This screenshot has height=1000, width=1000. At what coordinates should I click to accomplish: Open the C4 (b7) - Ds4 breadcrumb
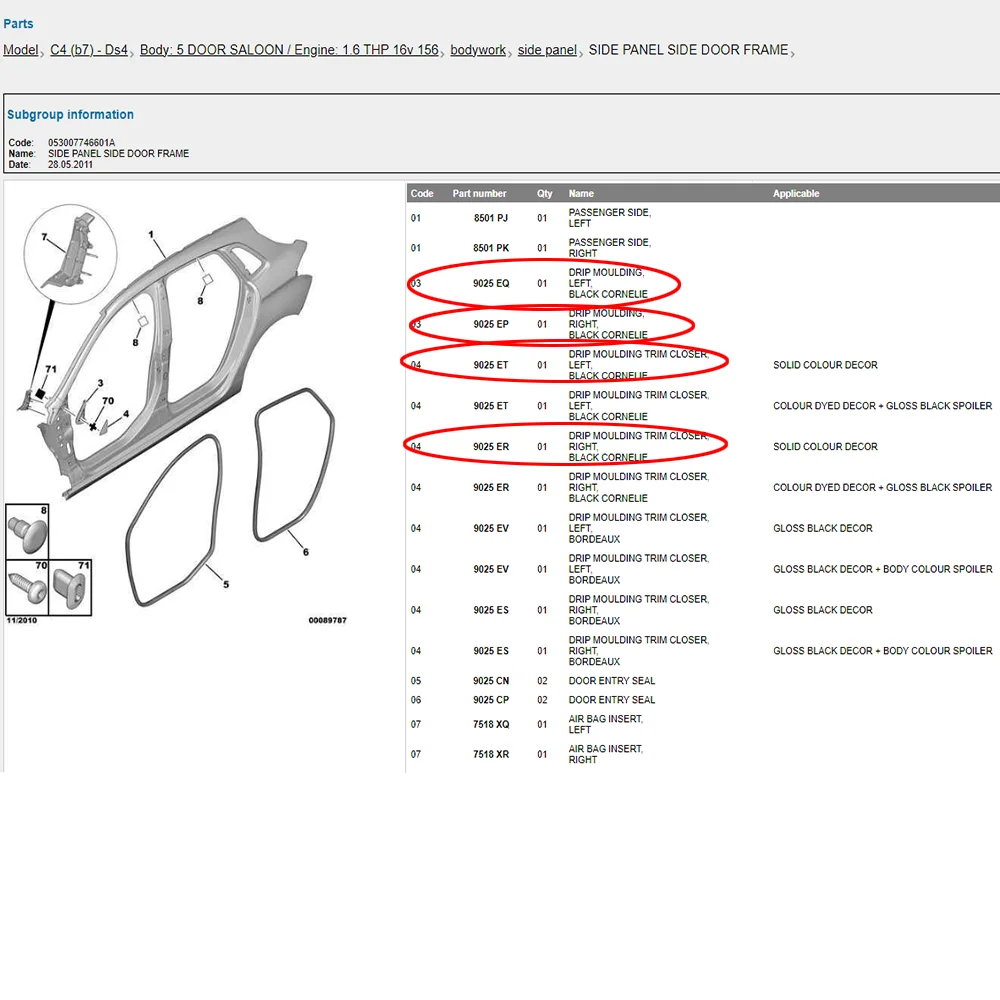coord(89,50)
